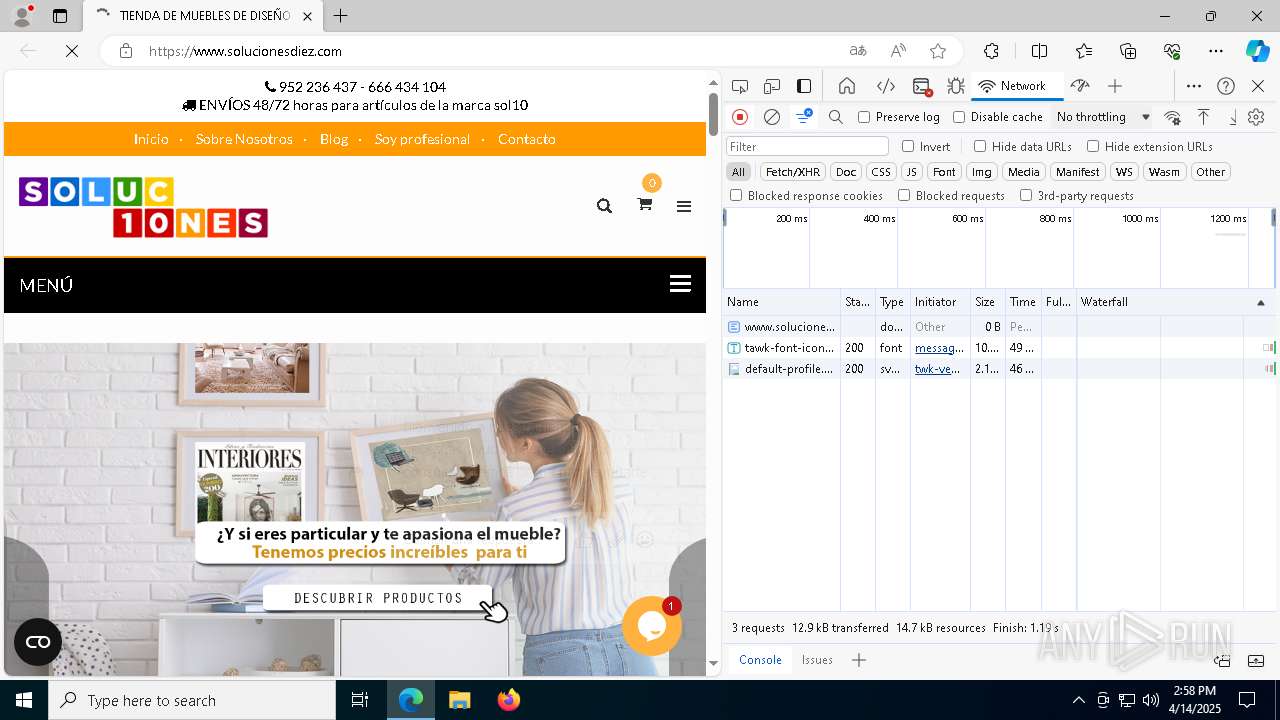Open Copilot icon in Edge toolbar
The width and height of the screenshot is (1280, 720).
[1257, 51]
